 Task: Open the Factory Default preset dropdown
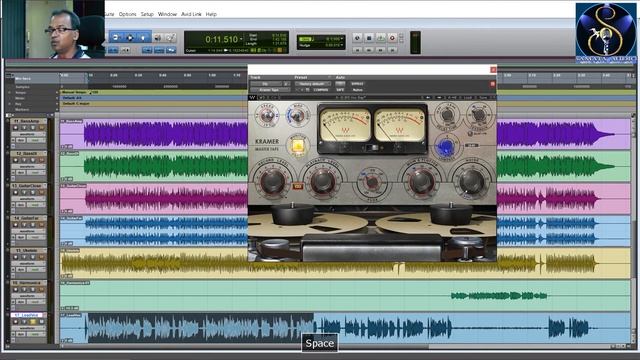coord(313,84)
